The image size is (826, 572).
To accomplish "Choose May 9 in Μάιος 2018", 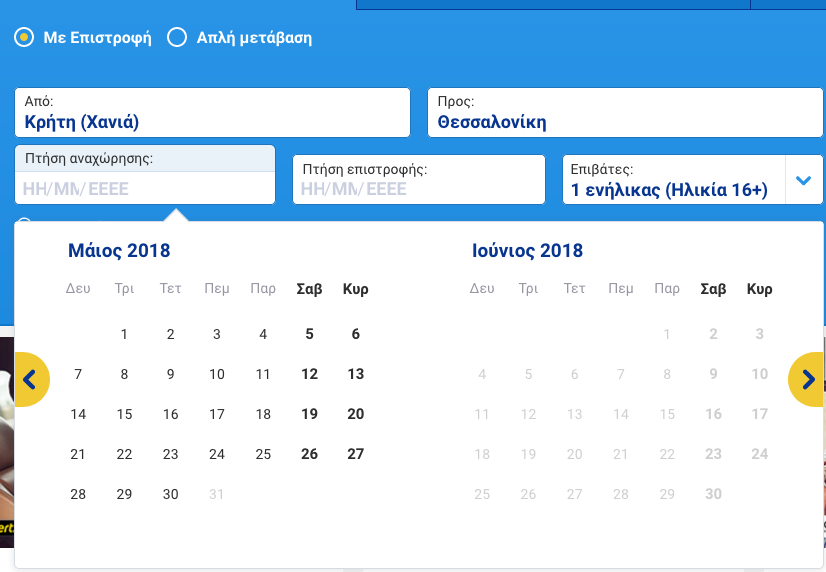I will tap(170, 374).
